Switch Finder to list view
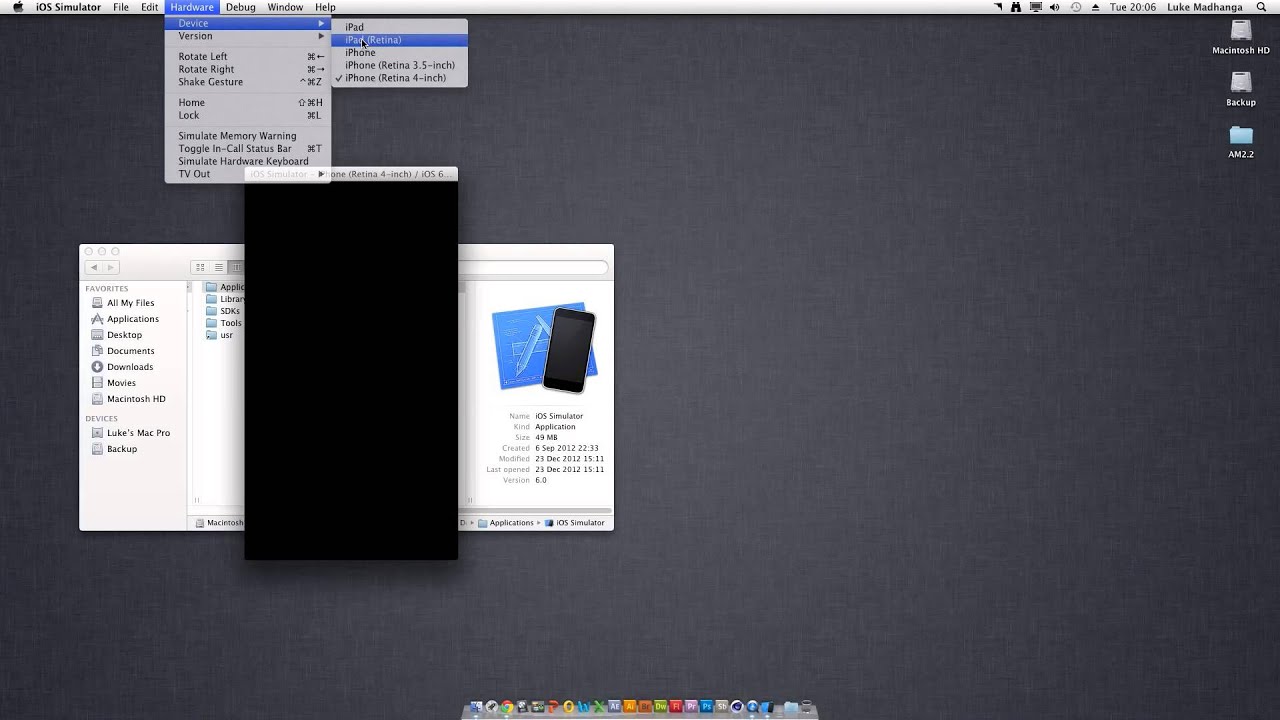Viewport: 1280px width, 720px height. coord(219,267)
